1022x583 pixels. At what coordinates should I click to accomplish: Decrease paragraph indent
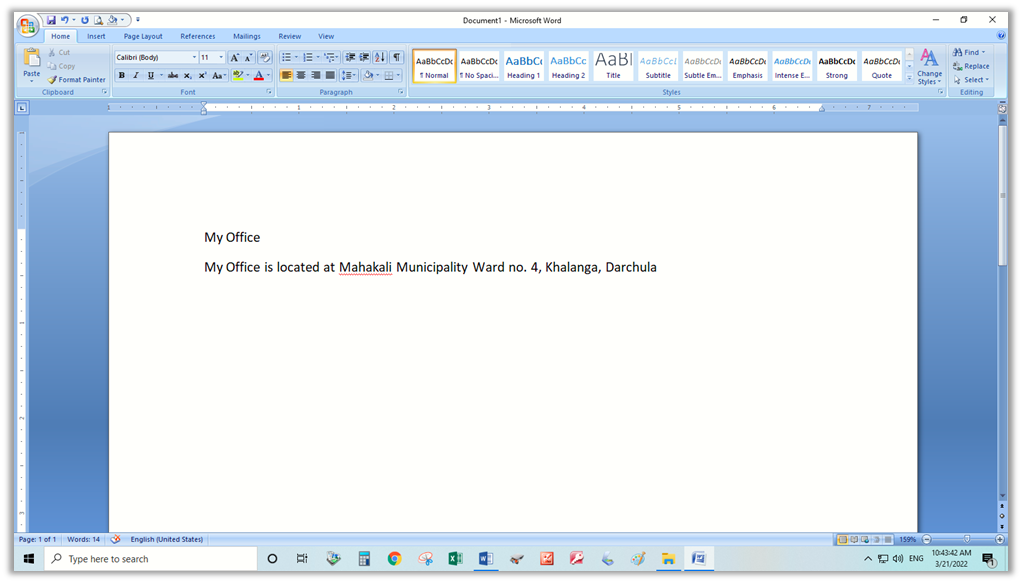pos(350,57)
